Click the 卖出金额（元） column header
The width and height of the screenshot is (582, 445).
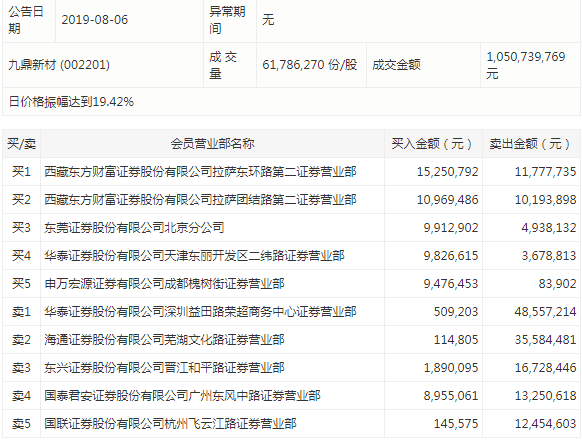click(531, 144)
